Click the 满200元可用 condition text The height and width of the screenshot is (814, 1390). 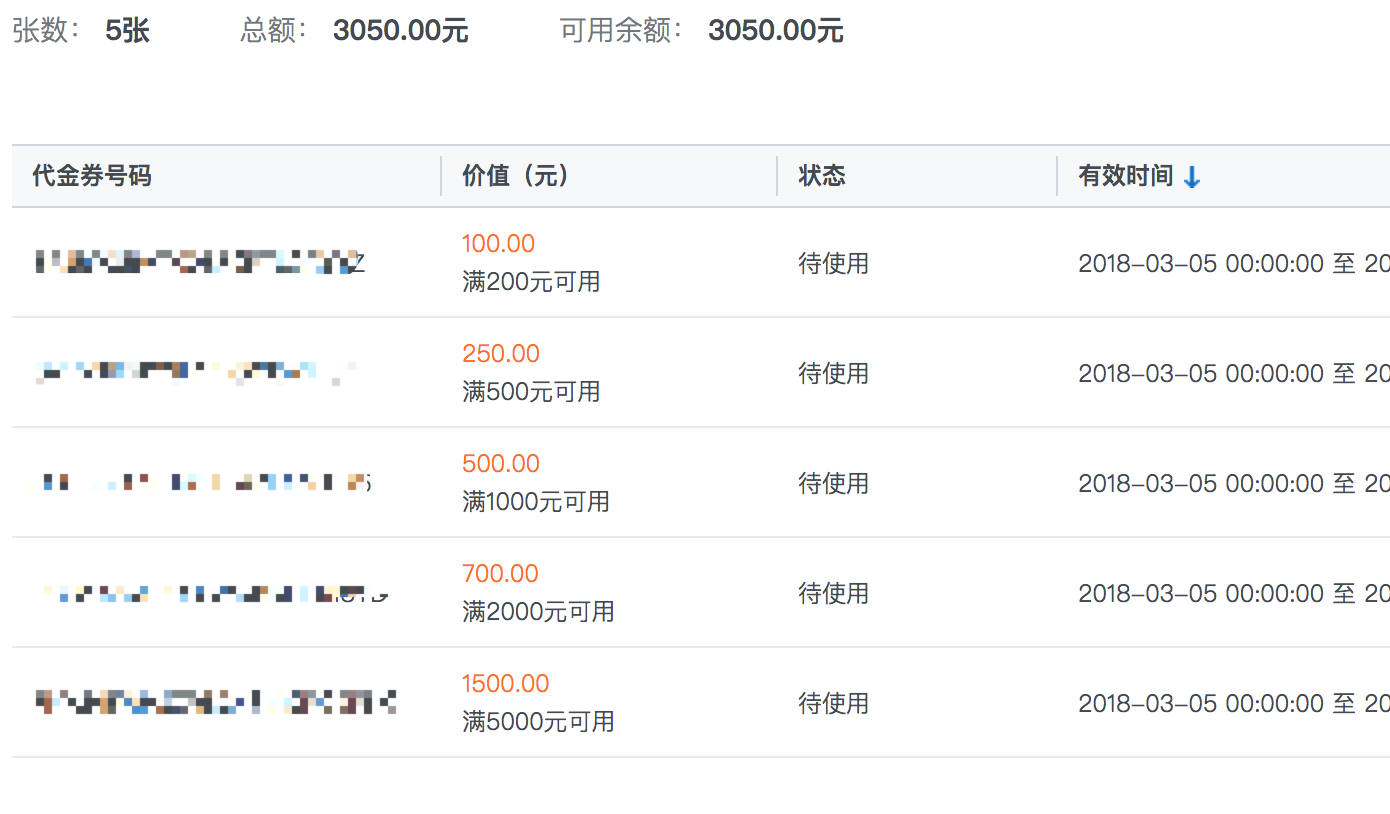point(531,282)
